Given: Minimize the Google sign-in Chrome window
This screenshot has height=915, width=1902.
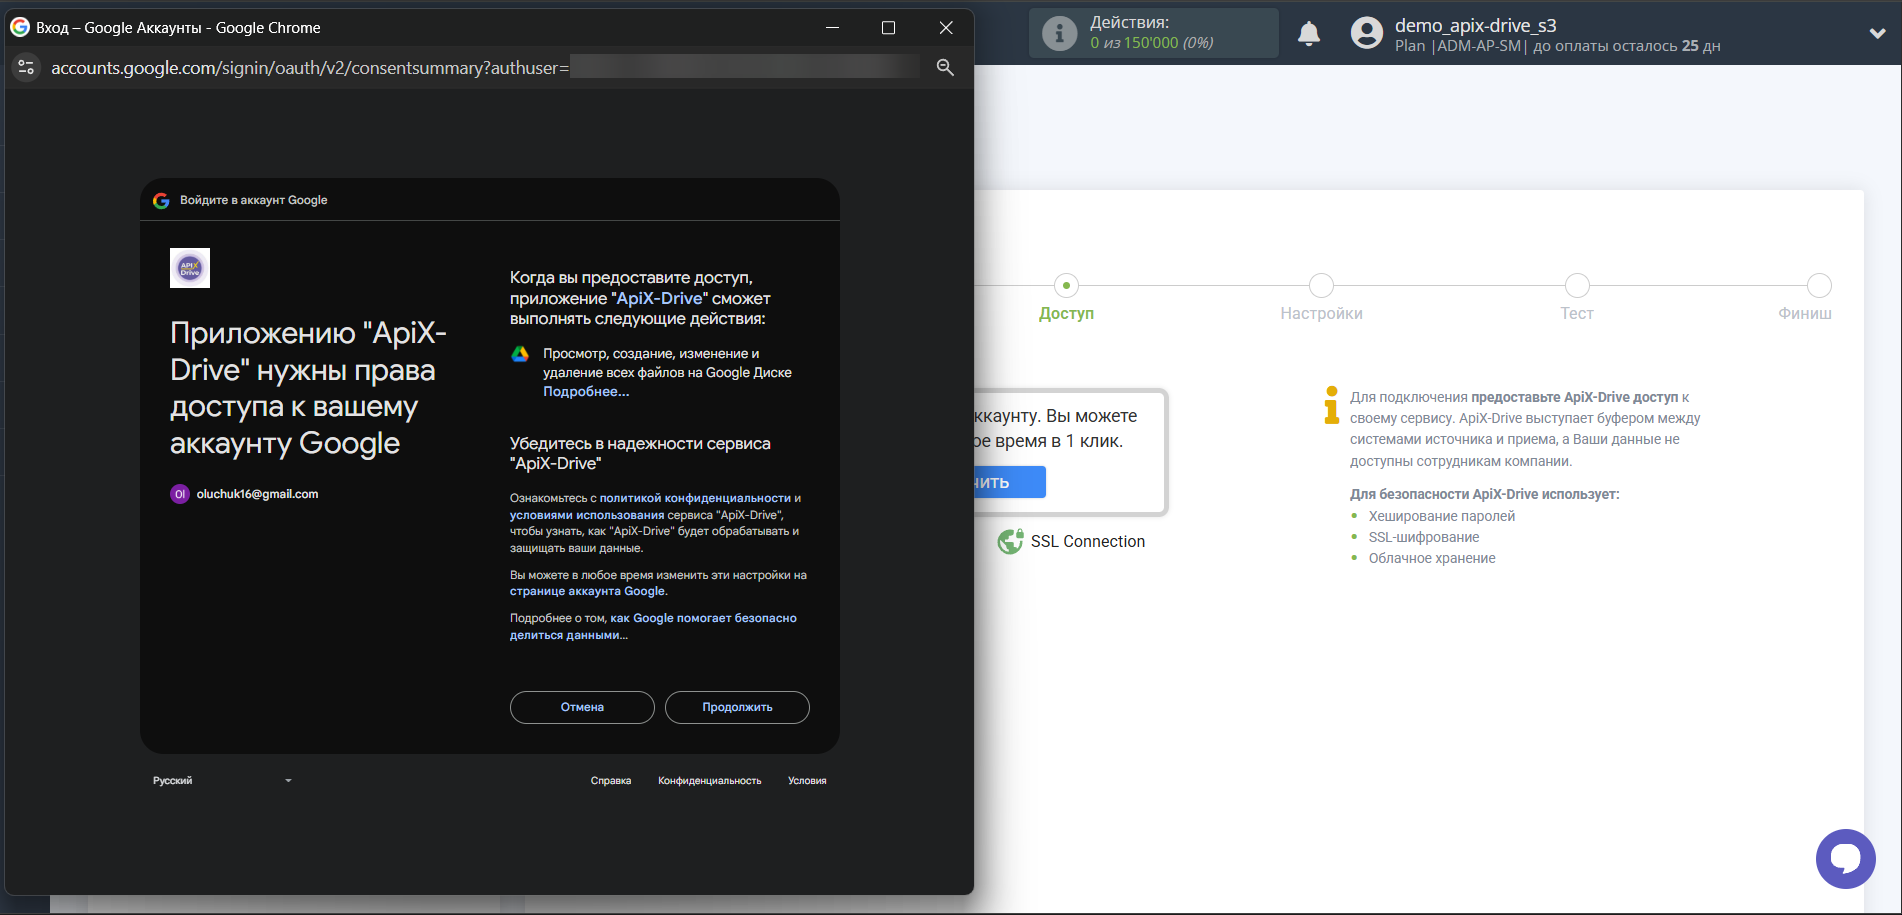Looking at the screenshot, I should click(832, 28).
